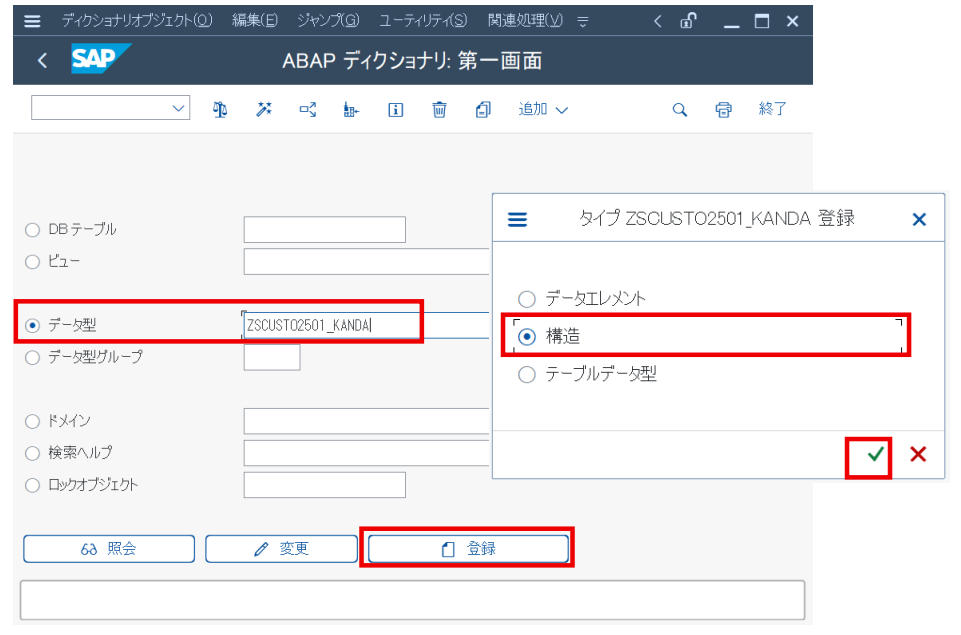Click the 検索ヘルプ input field
Screen dimensions: 961x635
pos(367,453)
